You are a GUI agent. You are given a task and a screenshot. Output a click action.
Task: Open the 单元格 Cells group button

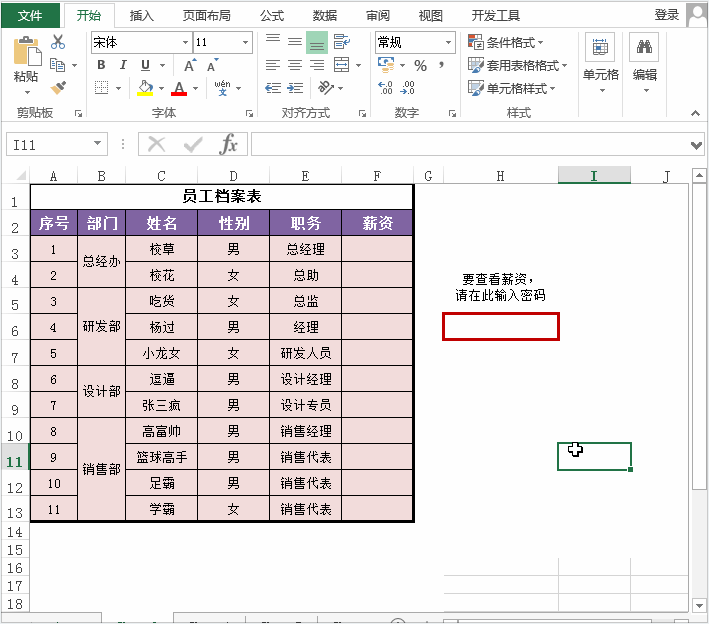(600, 63)
